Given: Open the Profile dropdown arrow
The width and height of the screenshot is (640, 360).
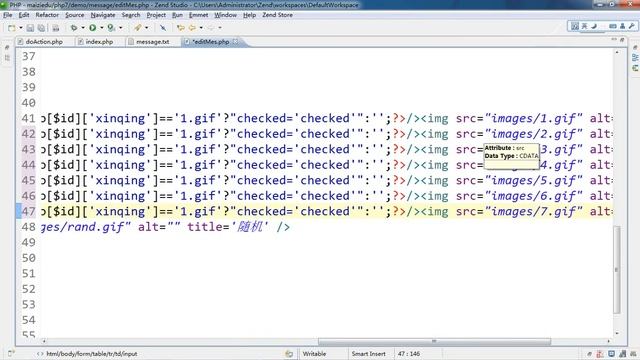Looking at the screenshot, I should coord(120,28).
